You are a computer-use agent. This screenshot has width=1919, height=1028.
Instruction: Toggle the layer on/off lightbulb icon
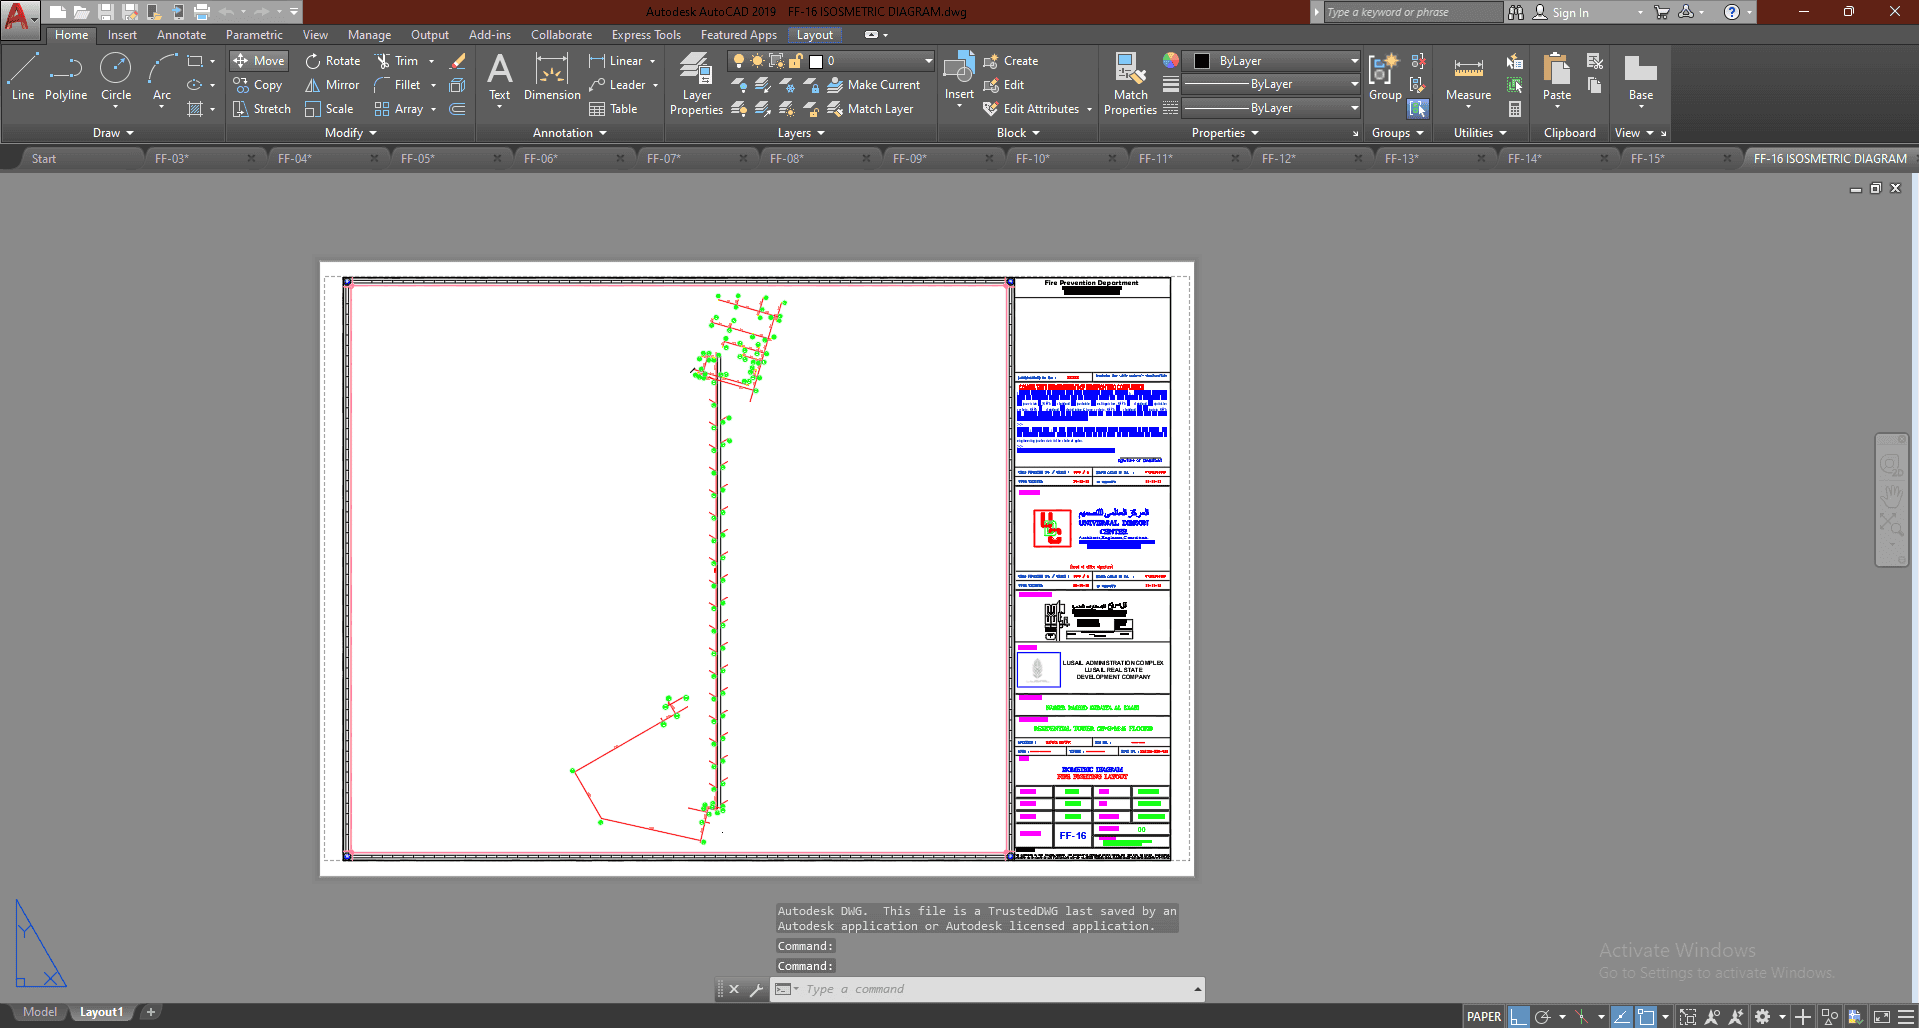point(739,61)
